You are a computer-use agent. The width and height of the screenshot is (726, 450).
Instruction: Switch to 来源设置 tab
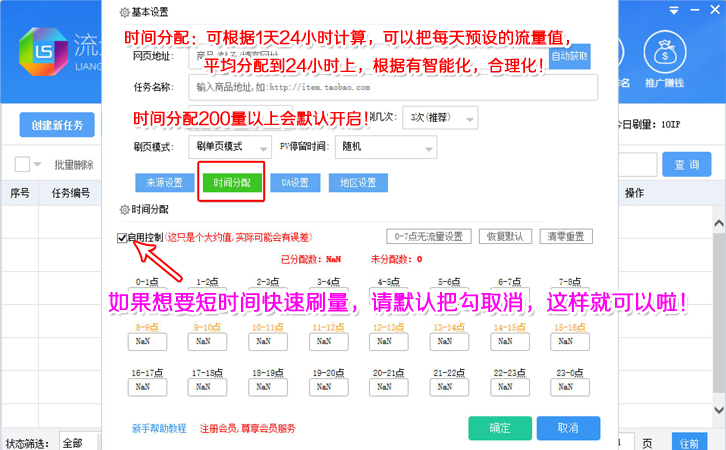[x=164, y=183]
